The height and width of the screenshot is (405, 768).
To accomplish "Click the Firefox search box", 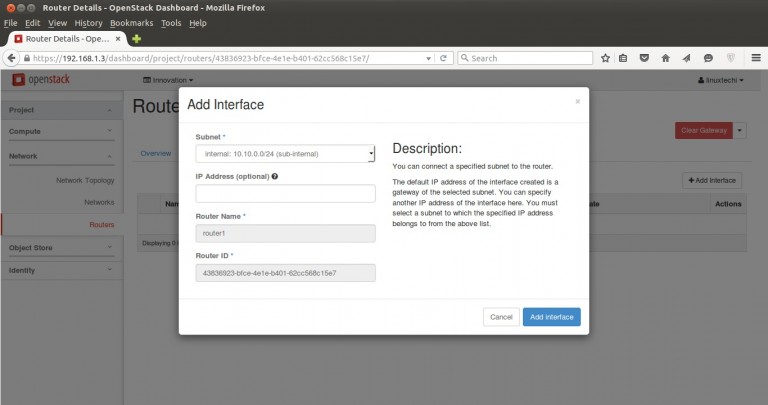I will [x=525, y=58].
